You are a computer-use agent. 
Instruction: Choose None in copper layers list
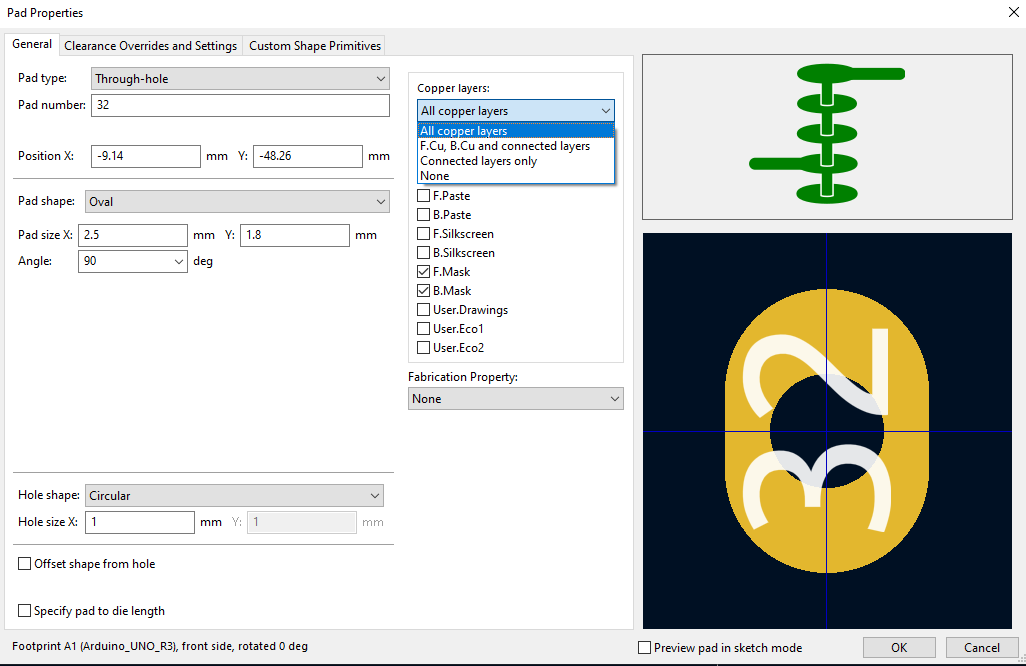pyautogui.click(x=516, y=176)
